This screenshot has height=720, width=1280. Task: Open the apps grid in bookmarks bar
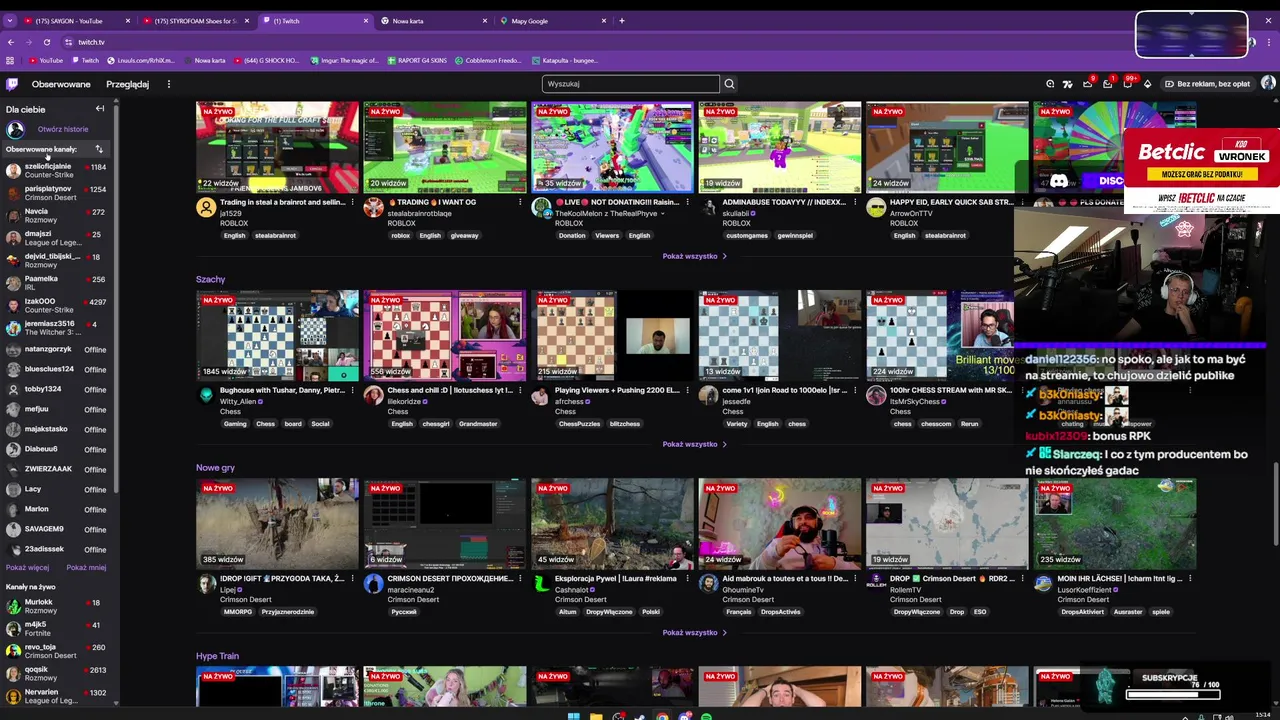[11, 60]
